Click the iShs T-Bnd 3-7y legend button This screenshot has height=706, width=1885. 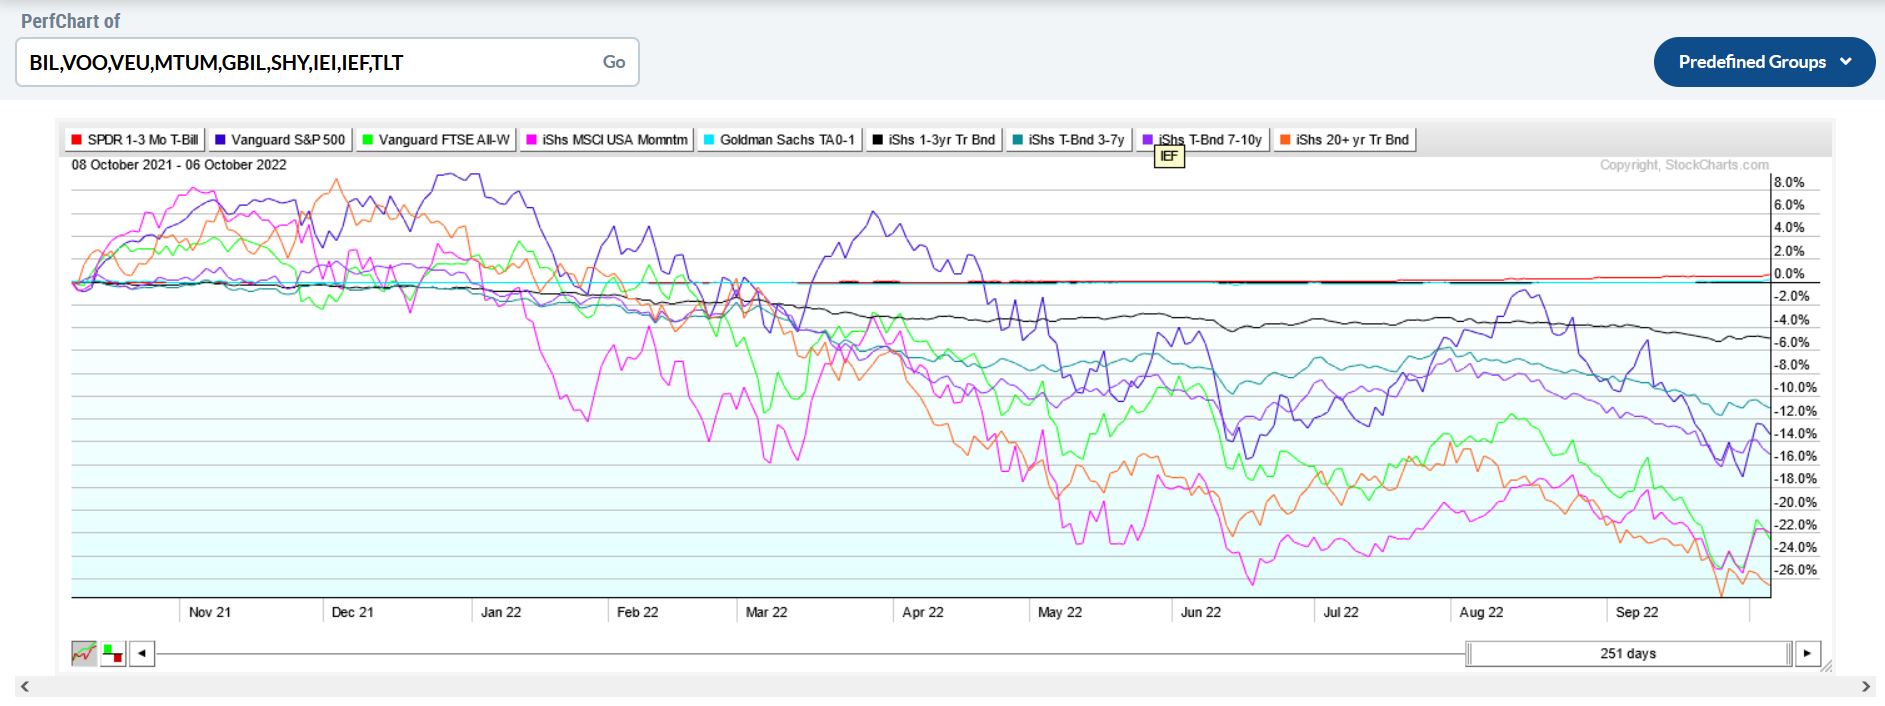pyautogui.click(x=1068, y=140)
